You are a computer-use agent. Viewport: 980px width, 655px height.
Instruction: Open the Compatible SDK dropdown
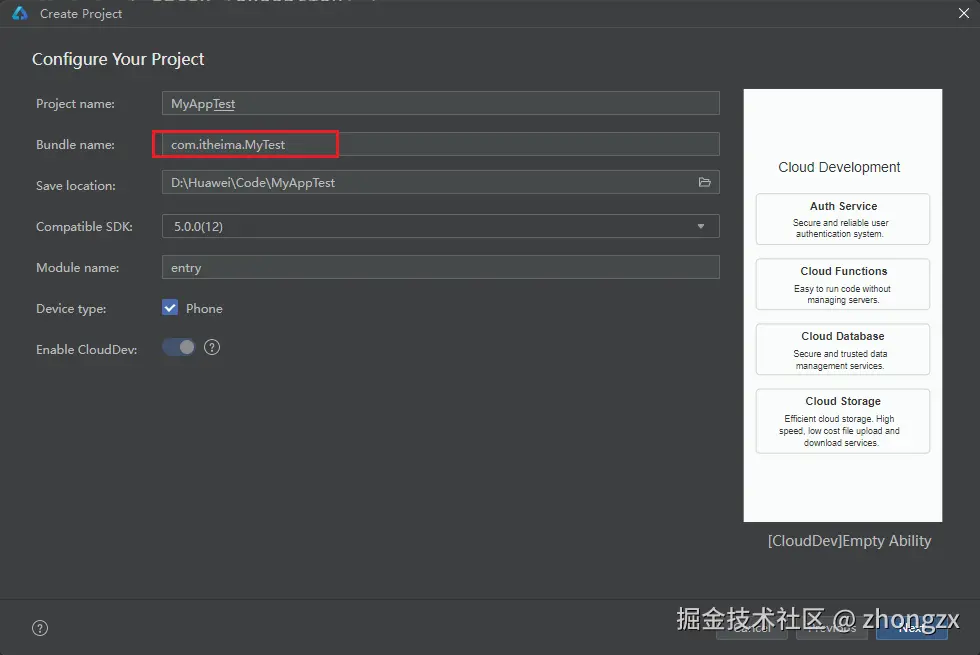[441, 226]
